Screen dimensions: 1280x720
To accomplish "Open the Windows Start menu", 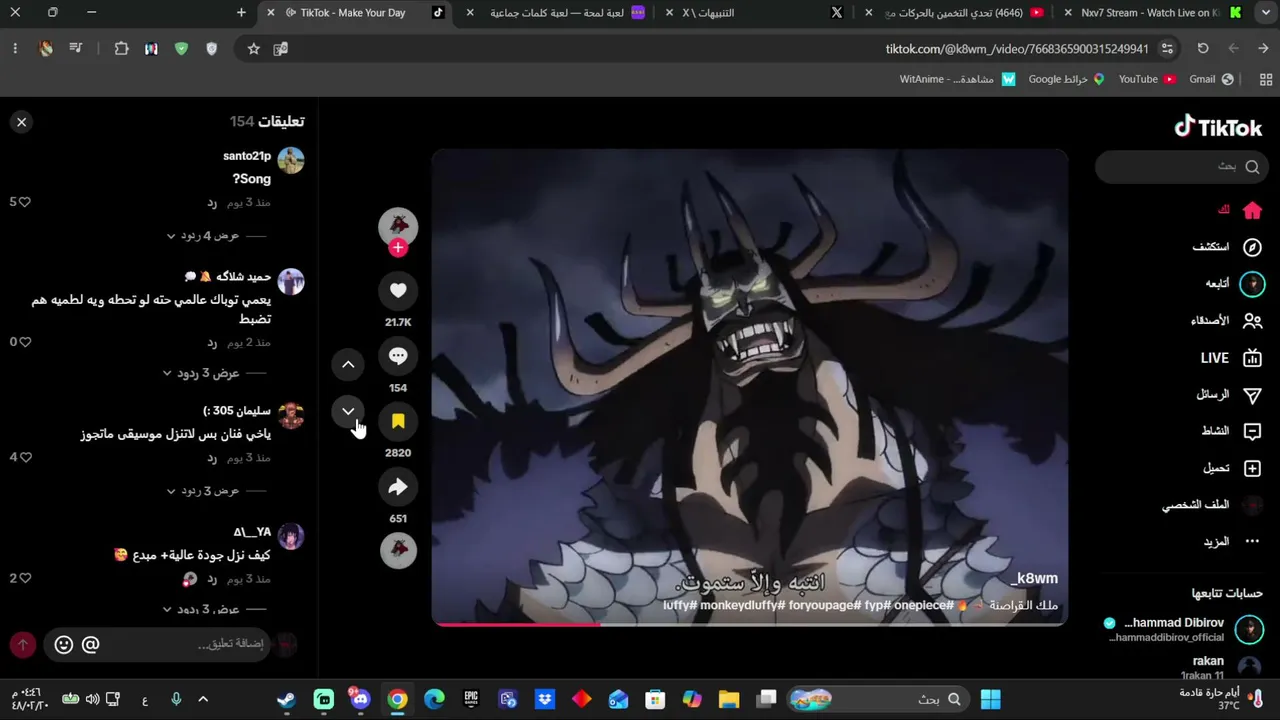I will (991, 699).
